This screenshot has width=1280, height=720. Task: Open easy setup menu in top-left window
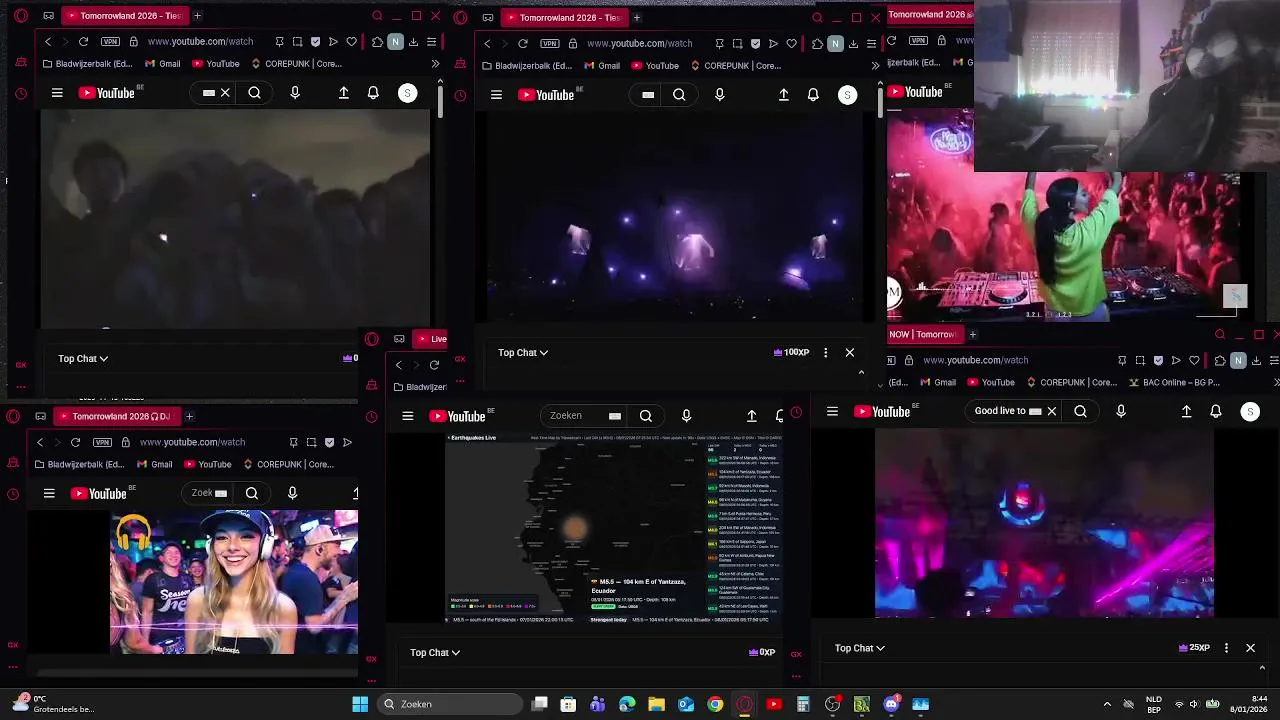[431, 42]
